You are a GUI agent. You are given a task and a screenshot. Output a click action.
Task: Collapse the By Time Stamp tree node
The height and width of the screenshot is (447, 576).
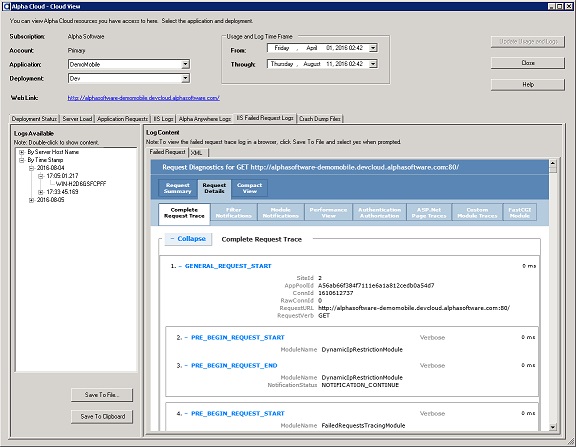(x=22, y=160)
